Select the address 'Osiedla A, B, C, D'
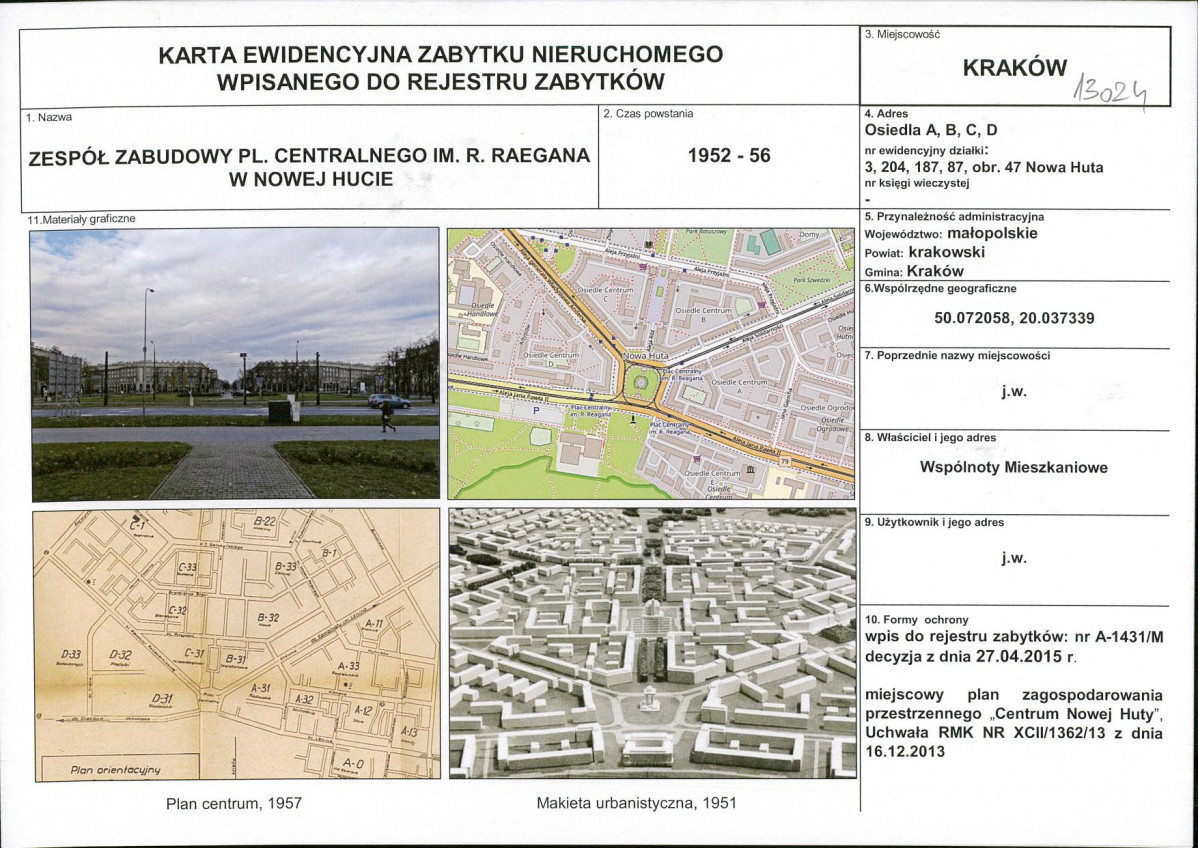 pos(931,131)
